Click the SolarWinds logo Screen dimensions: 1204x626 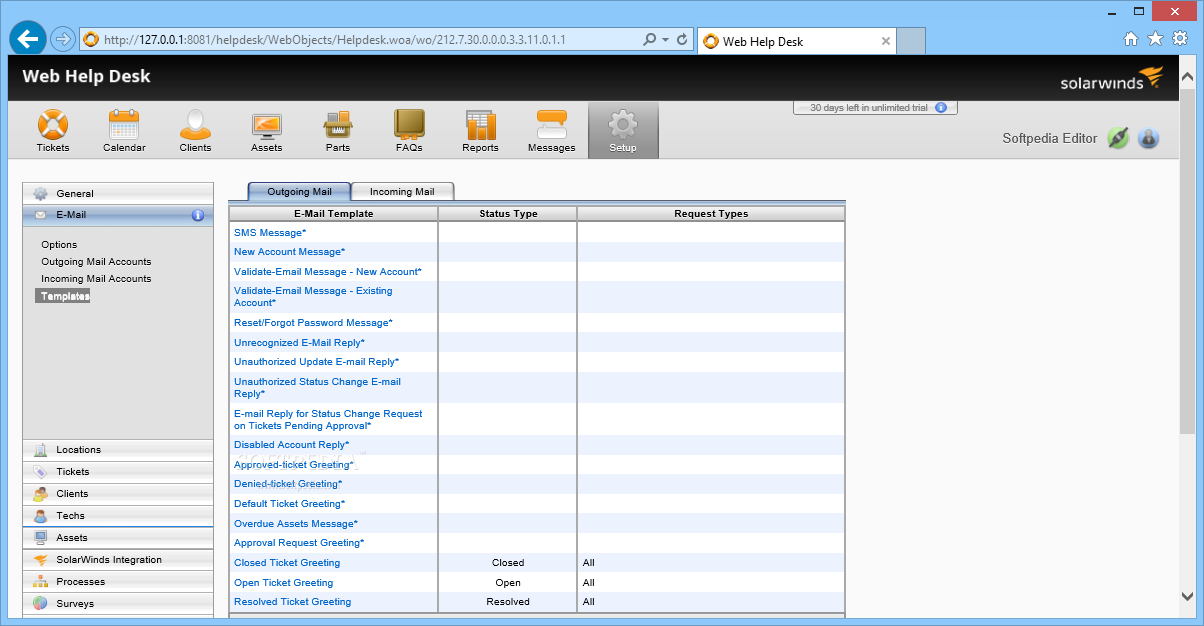[1112, 79]
